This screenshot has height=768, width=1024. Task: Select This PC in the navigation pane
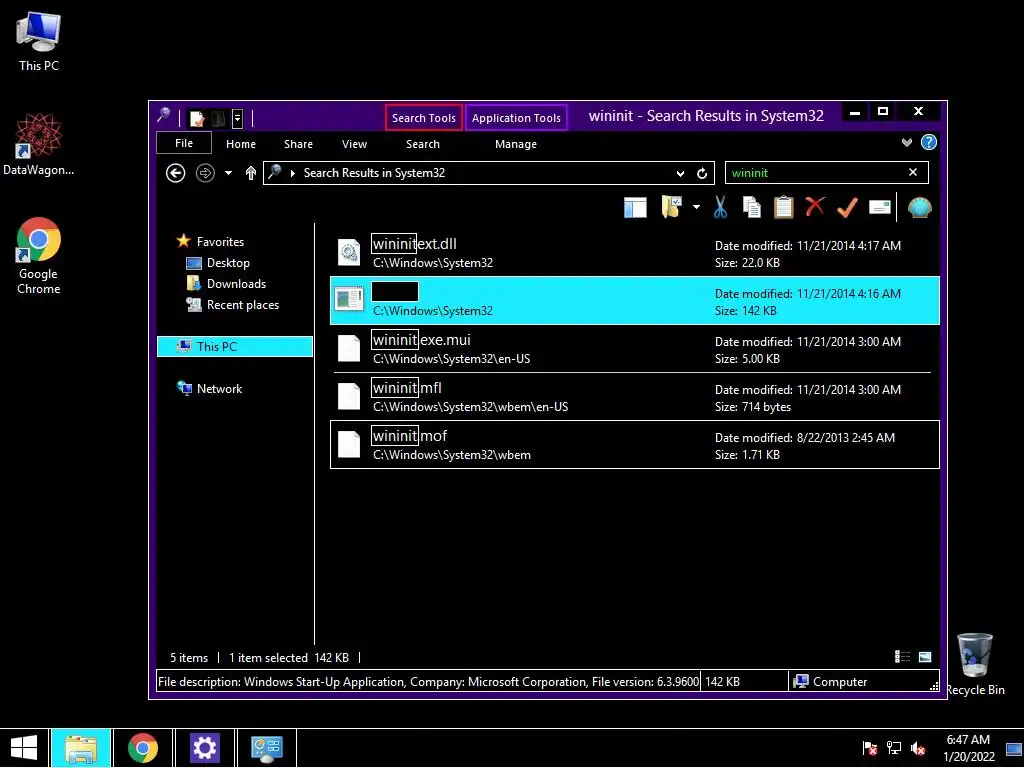click(x=235, y=347)
